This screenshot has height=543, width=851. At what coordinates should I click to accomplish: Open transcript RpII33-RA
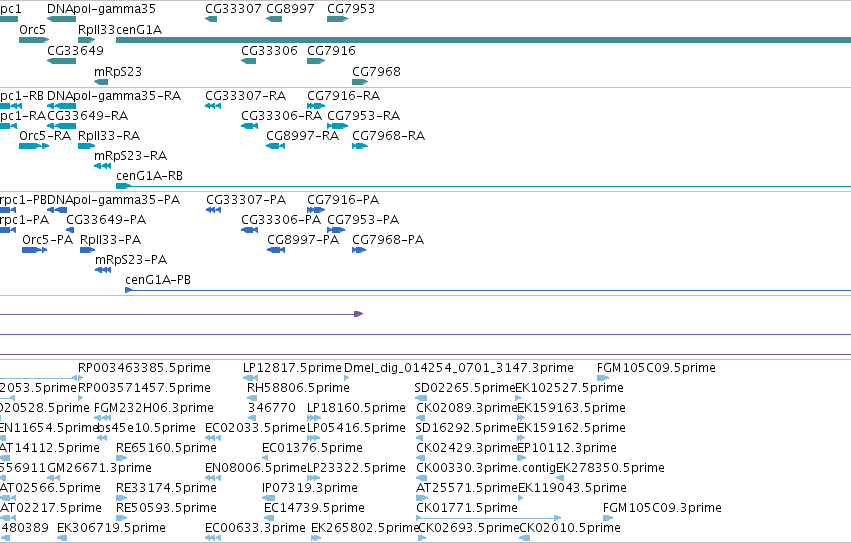point(109,136)
